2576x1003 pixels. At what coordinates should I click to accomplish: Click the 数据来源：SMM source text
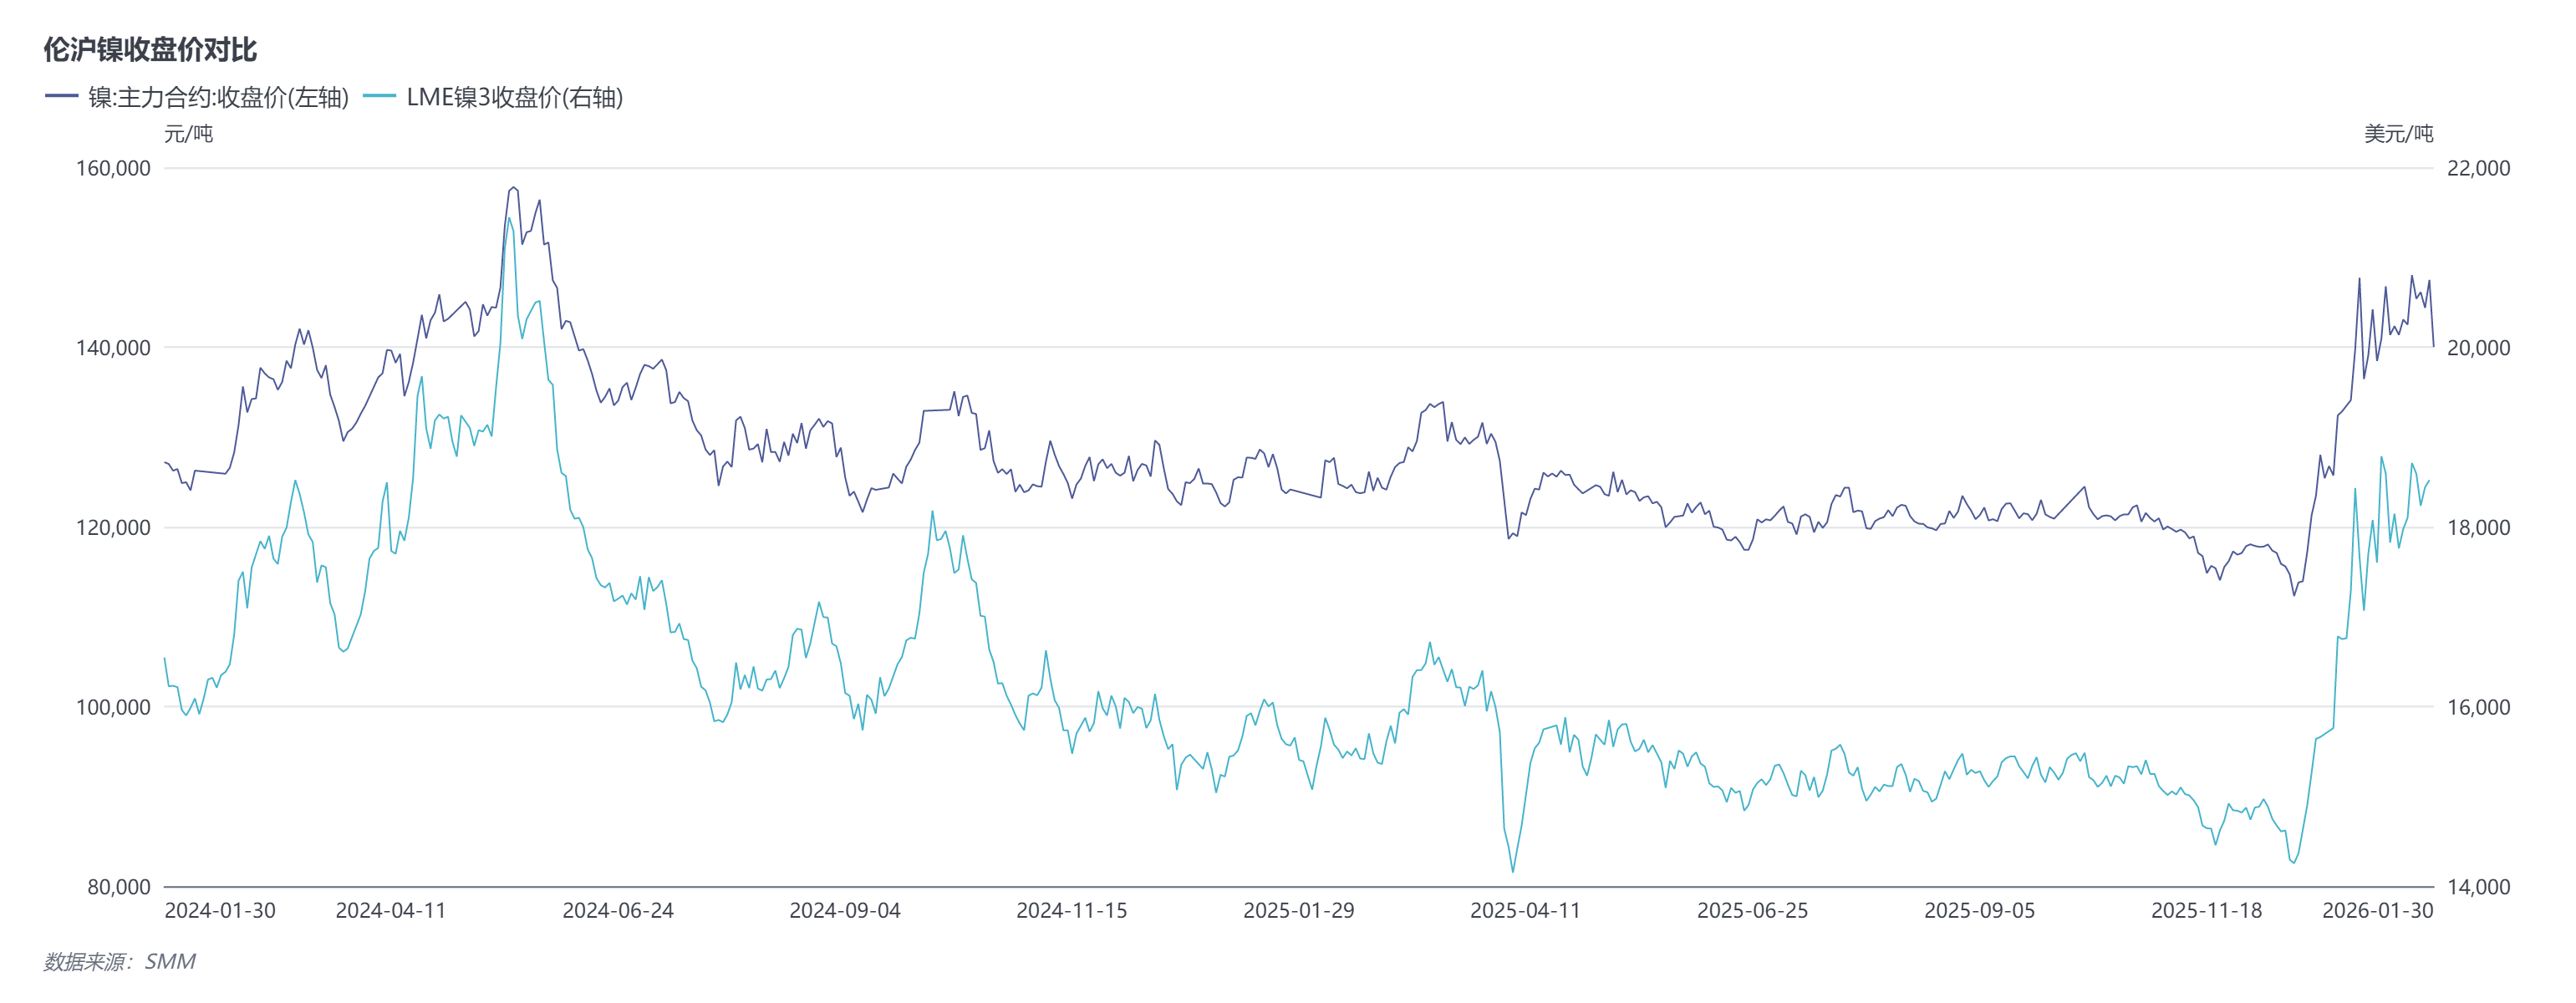(x=120, y=961)
